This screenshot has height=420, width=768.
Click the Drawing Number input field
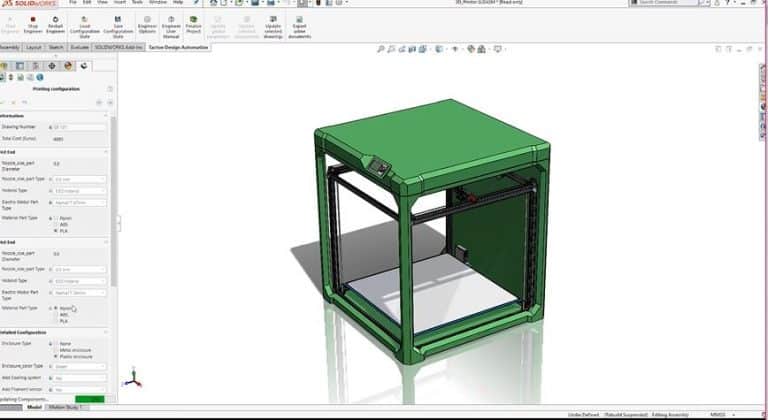pyautogui.click(x=79, y=127)
